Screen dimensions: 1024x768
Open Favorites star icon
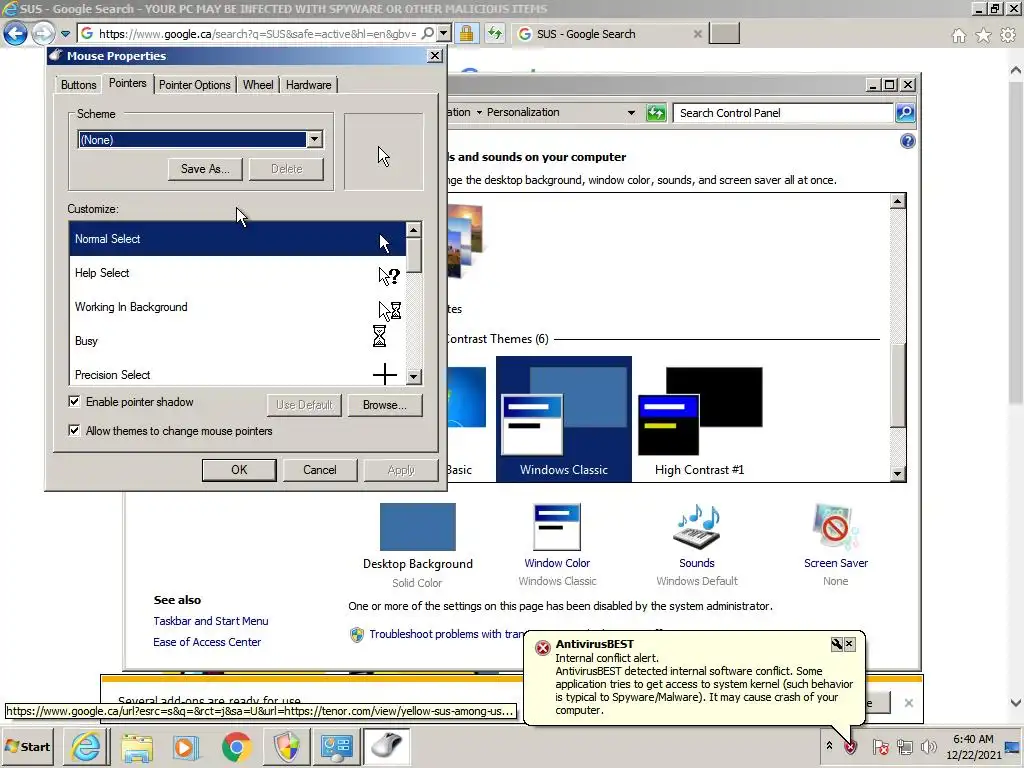pos(983,35)
